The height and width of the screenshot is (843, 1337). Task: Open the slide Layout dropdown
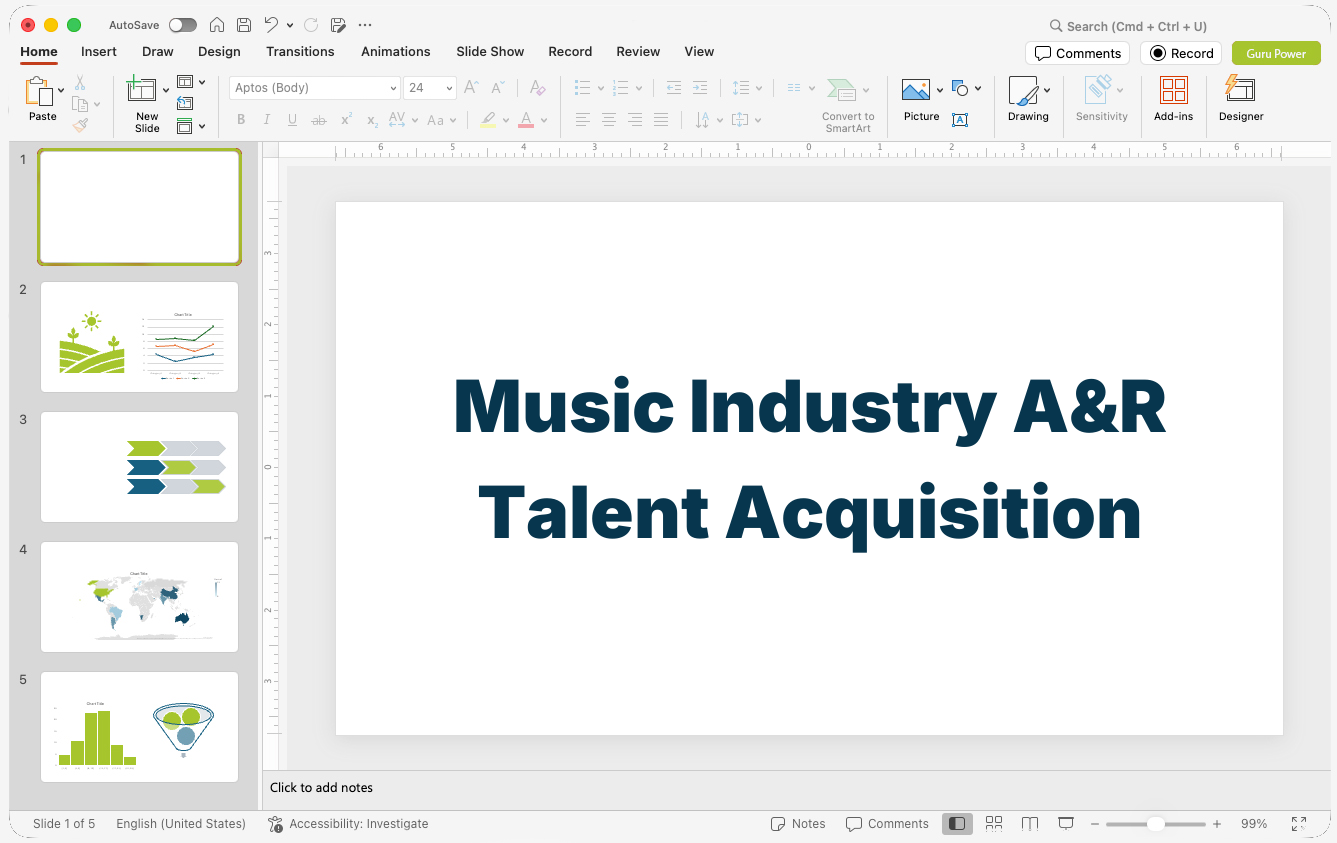click(x=191, y=82)
